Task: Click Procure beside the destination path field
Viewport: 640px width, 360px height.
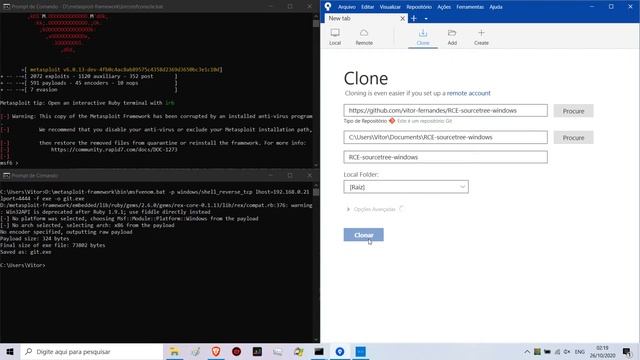Action: pyautogui.click(x=573, y=138)
